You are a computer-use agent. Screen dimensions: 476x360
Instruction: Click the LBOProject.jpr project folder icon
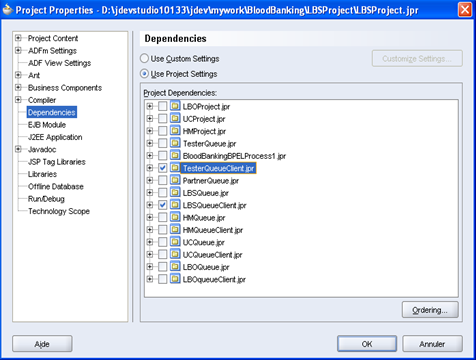tap(175, 106)
